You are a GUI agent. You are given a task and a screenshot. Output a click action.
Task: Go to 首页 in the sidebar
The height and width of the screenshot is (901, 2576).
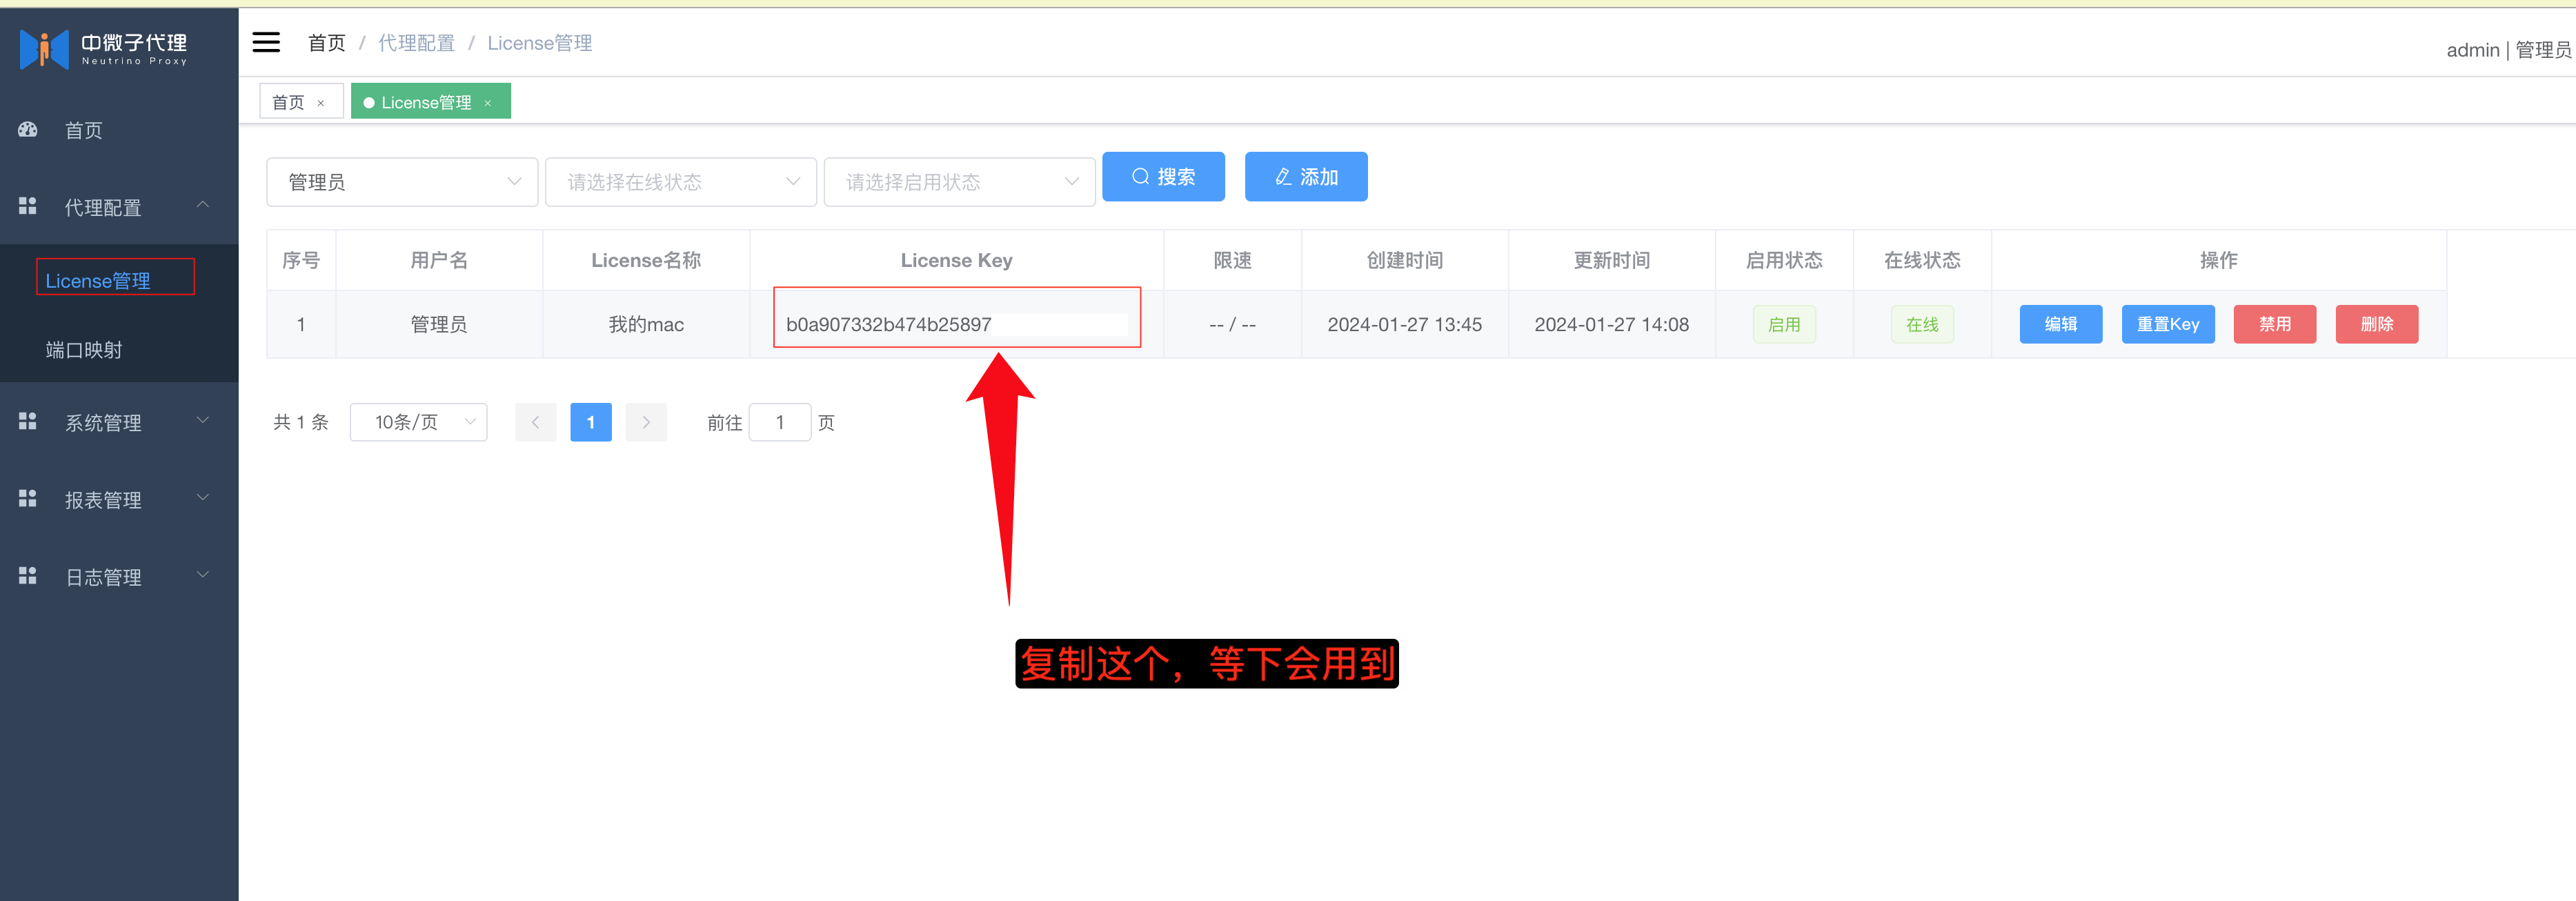pos(84,131)
